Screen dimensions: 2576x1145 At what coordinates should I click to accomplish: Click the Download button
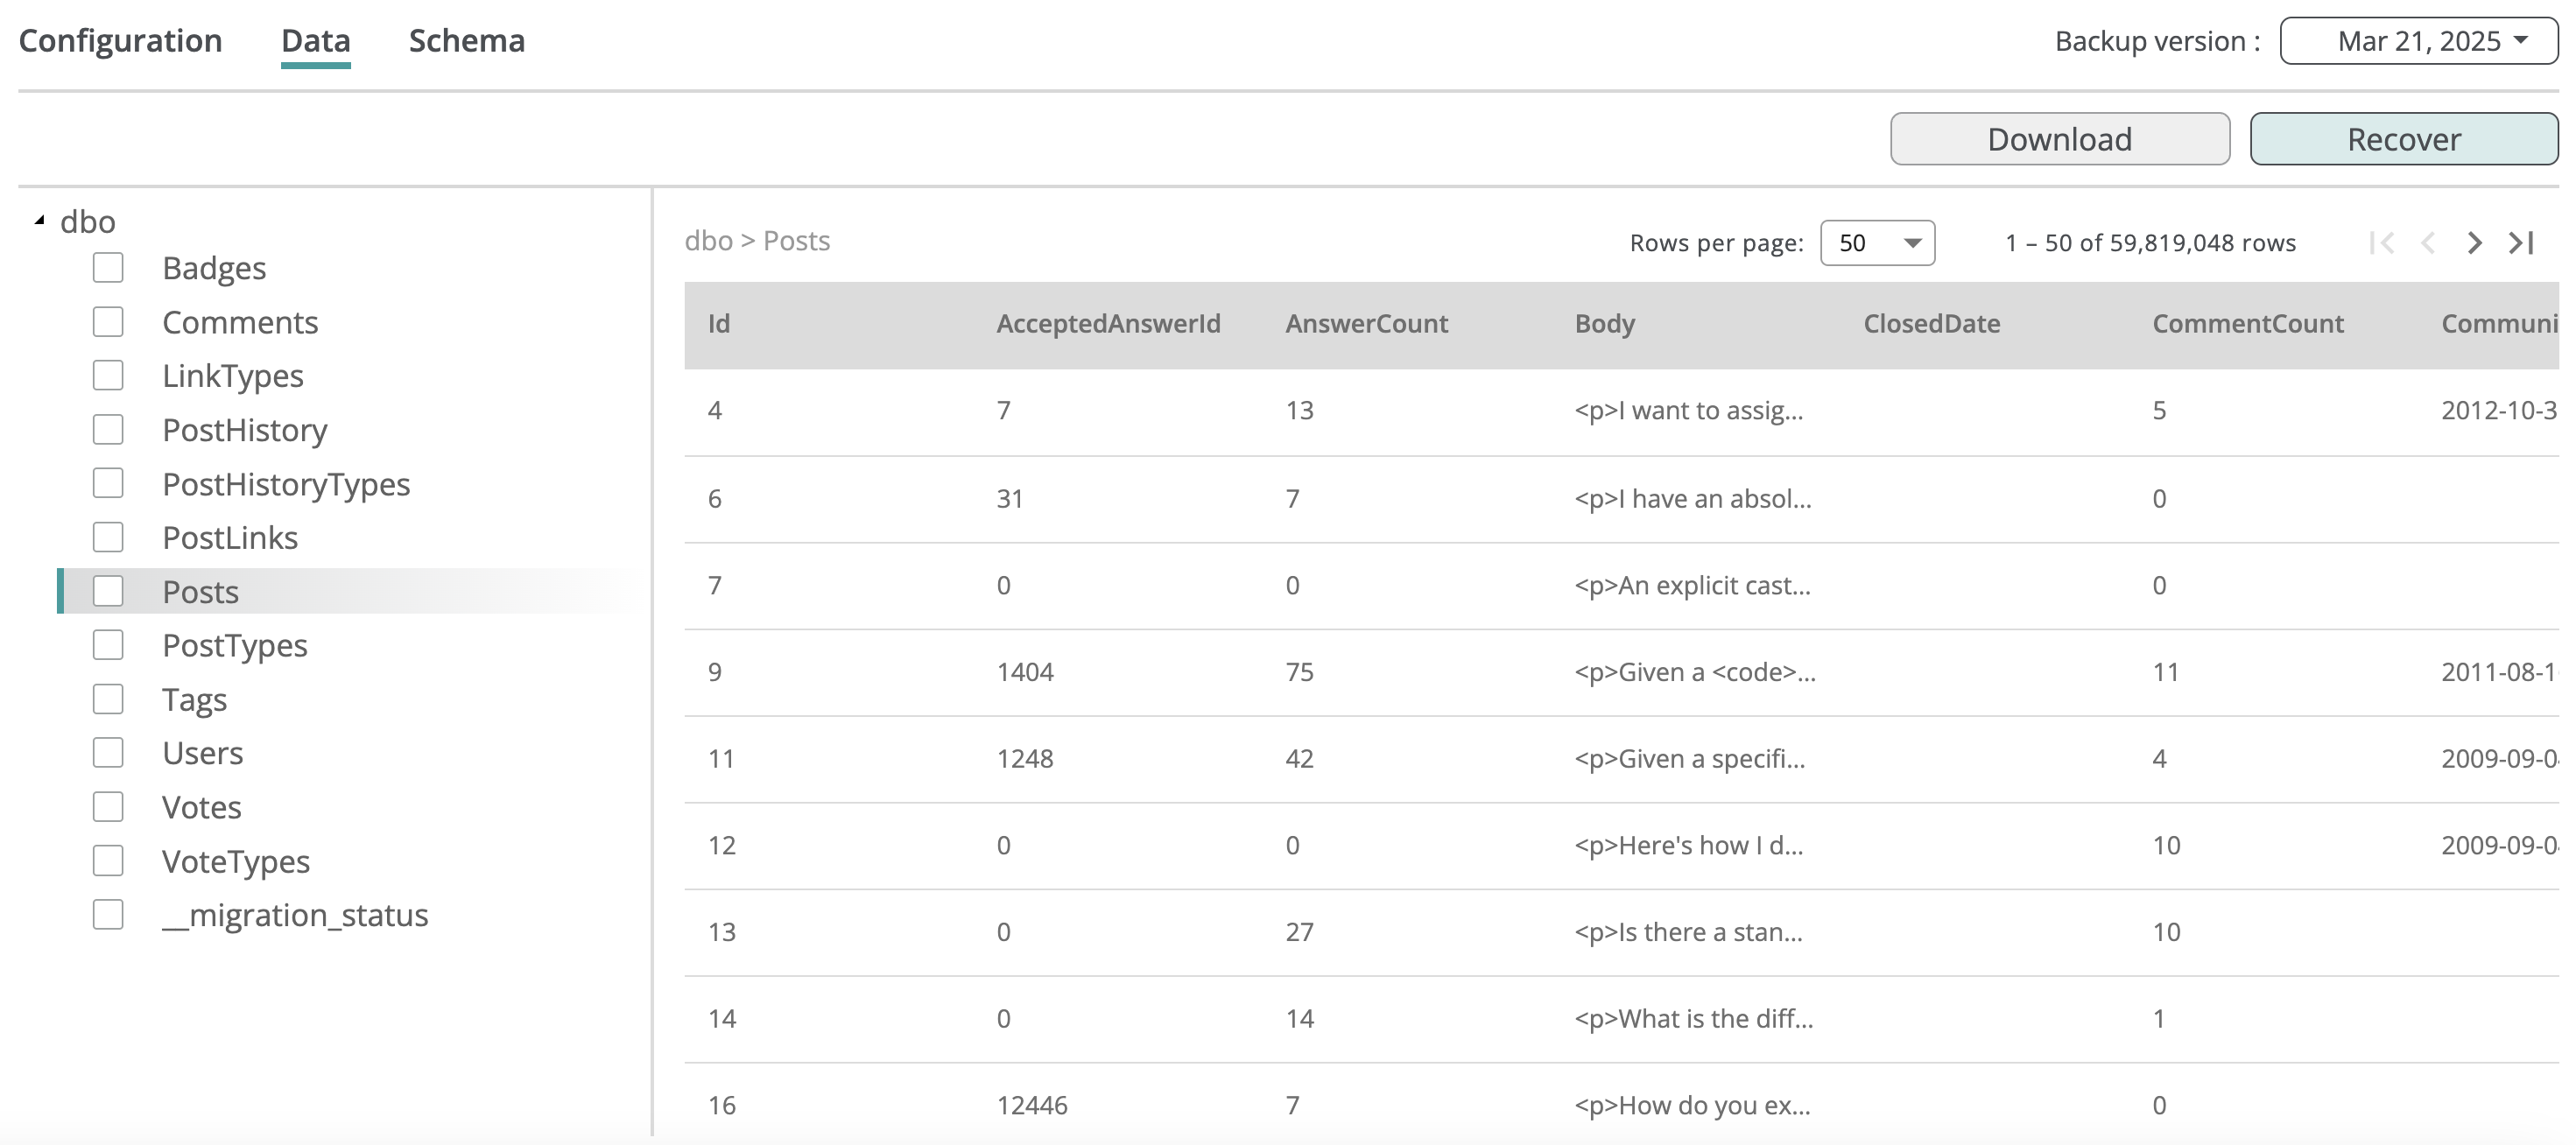tap(2059, 139)
